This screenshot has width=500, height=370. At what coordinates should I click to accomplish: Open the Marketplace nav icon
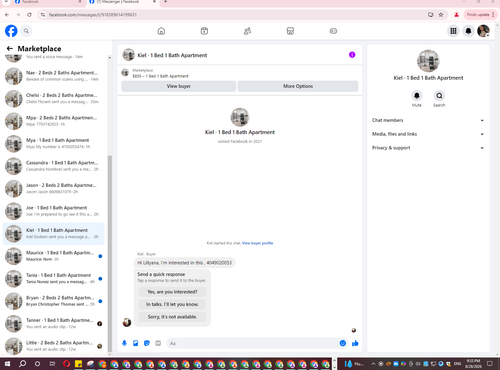[x=290, y=31]
